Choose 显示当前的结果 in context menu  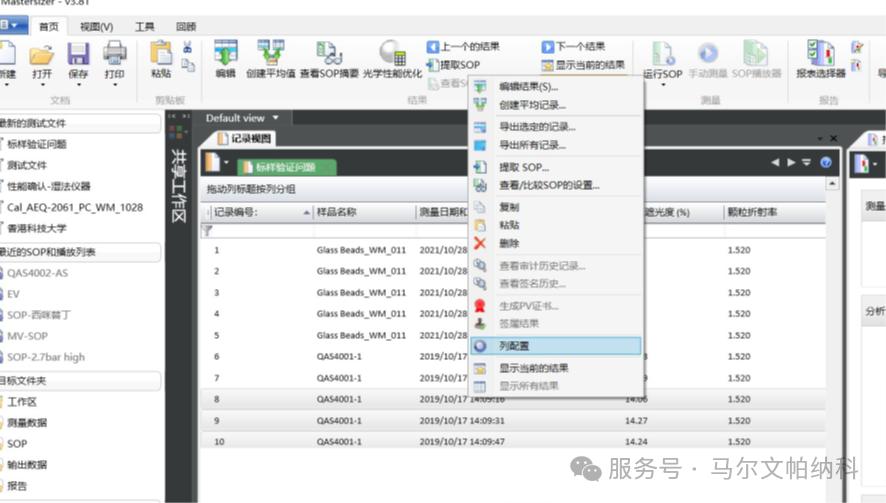pos(556,368)
